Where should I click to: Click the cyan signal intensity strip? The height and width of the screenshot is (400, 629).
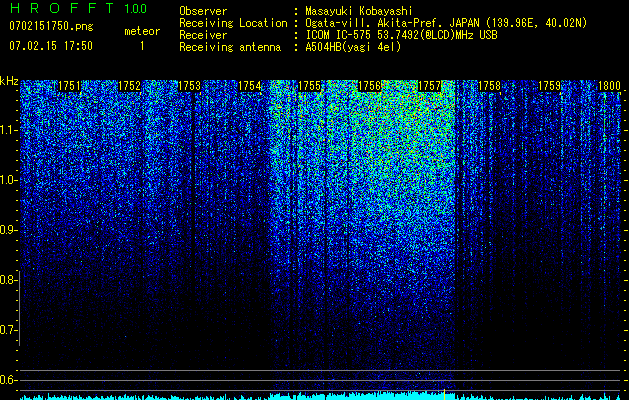[x=320, y=396]
